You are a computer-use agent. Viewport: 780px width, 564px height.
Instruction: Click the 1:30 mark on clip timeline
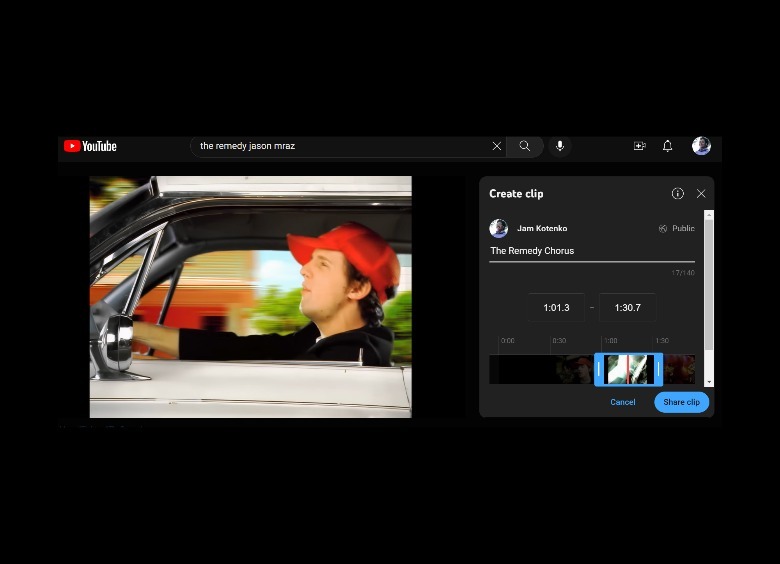[x=662, y=341]
